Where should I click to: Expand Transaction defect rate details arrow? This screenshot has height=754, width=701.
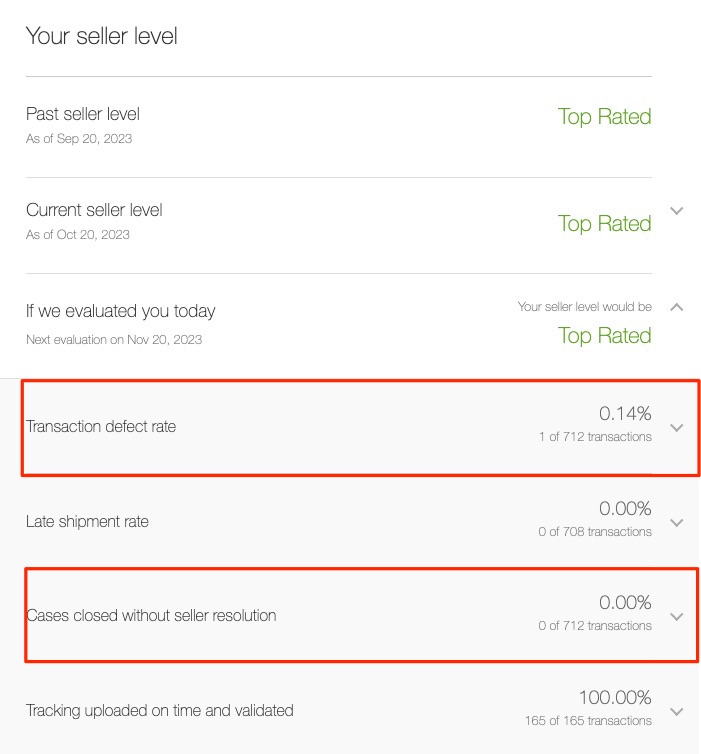(x=677, y=427)
